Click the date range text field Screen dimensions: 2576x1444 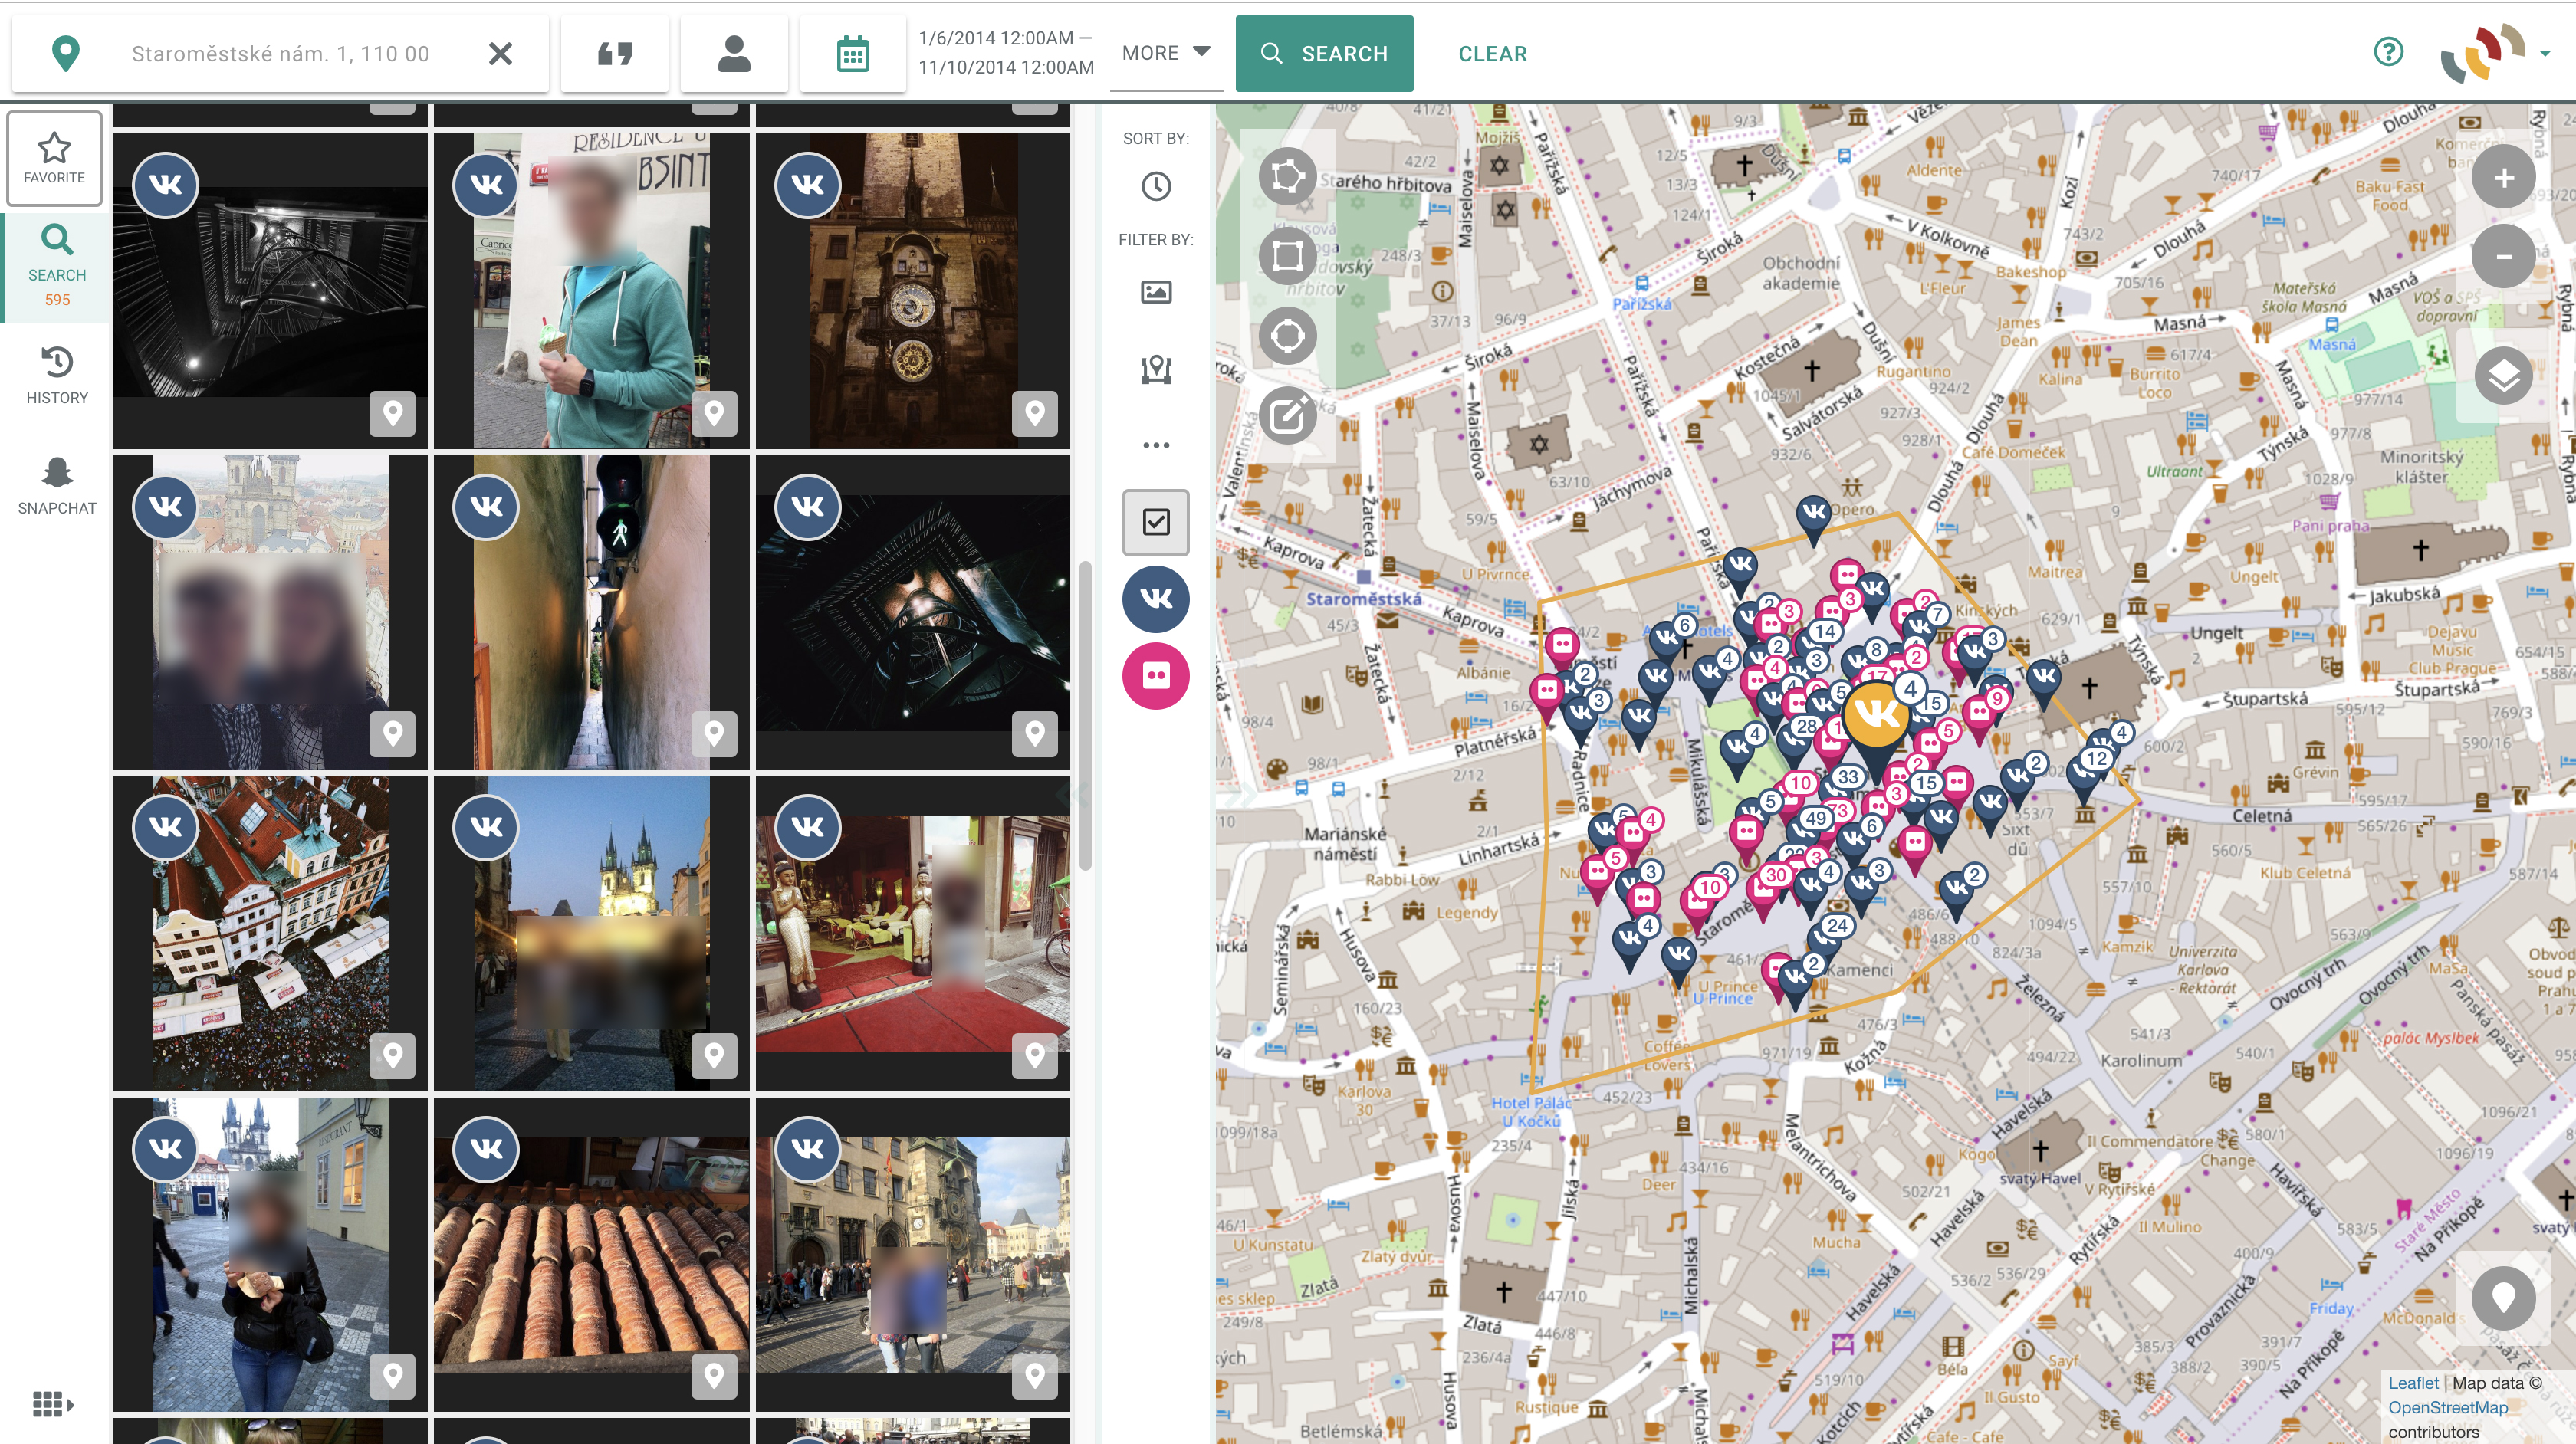1006,53
